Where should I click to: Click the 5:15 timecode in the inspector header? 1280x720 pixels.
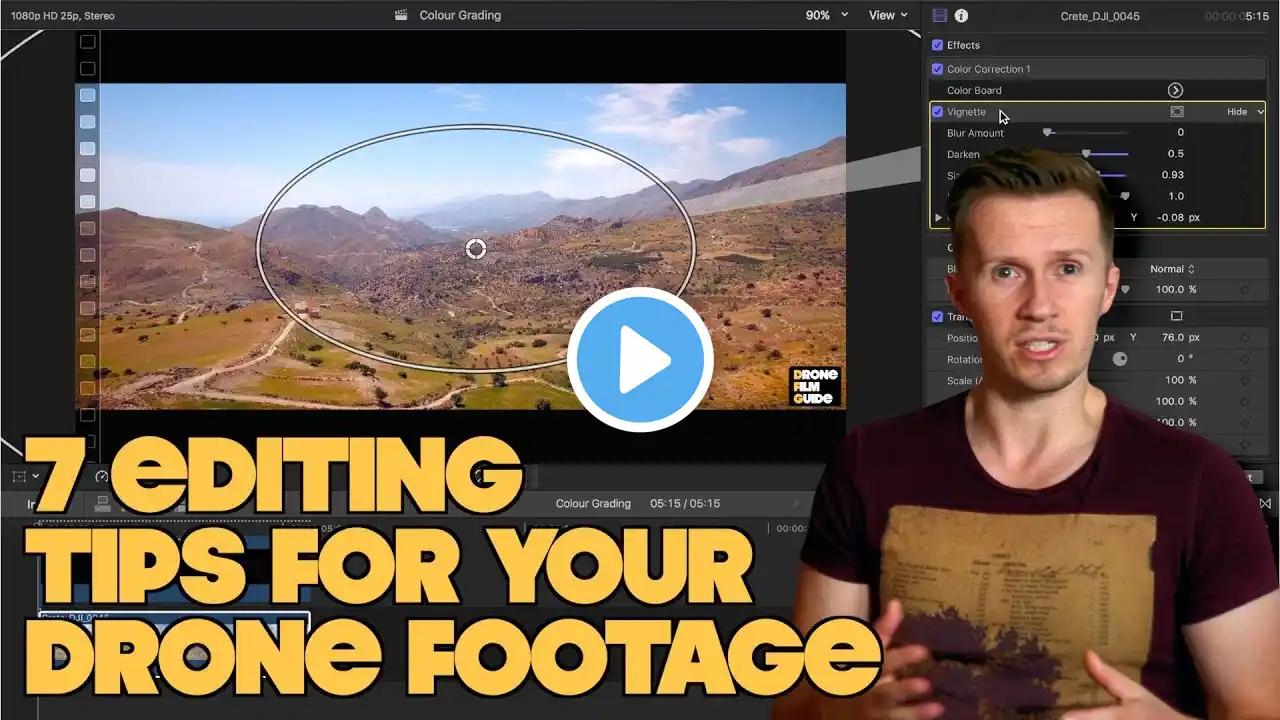pyautogui.click(x=1257, y=16)
